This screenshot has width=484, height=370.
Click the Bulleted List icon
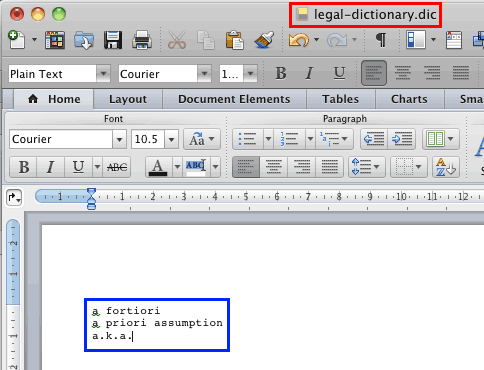coord(247,139)
